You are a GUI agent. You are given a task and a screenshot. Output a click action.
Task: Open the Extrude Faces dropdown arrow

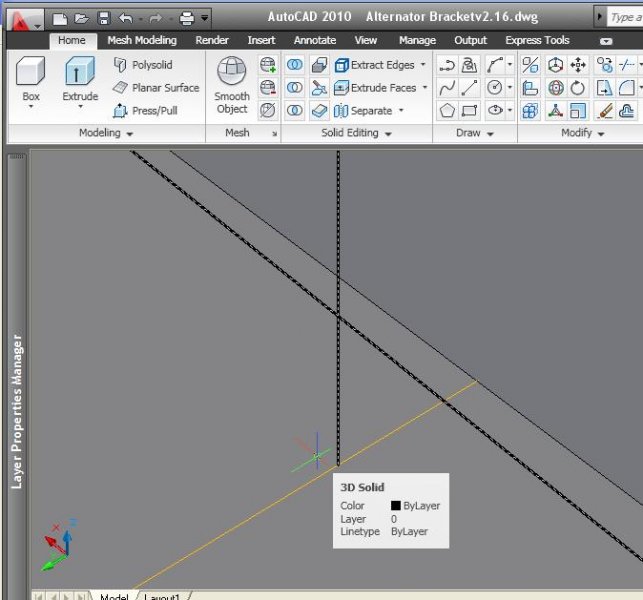(x=425, y=87)
